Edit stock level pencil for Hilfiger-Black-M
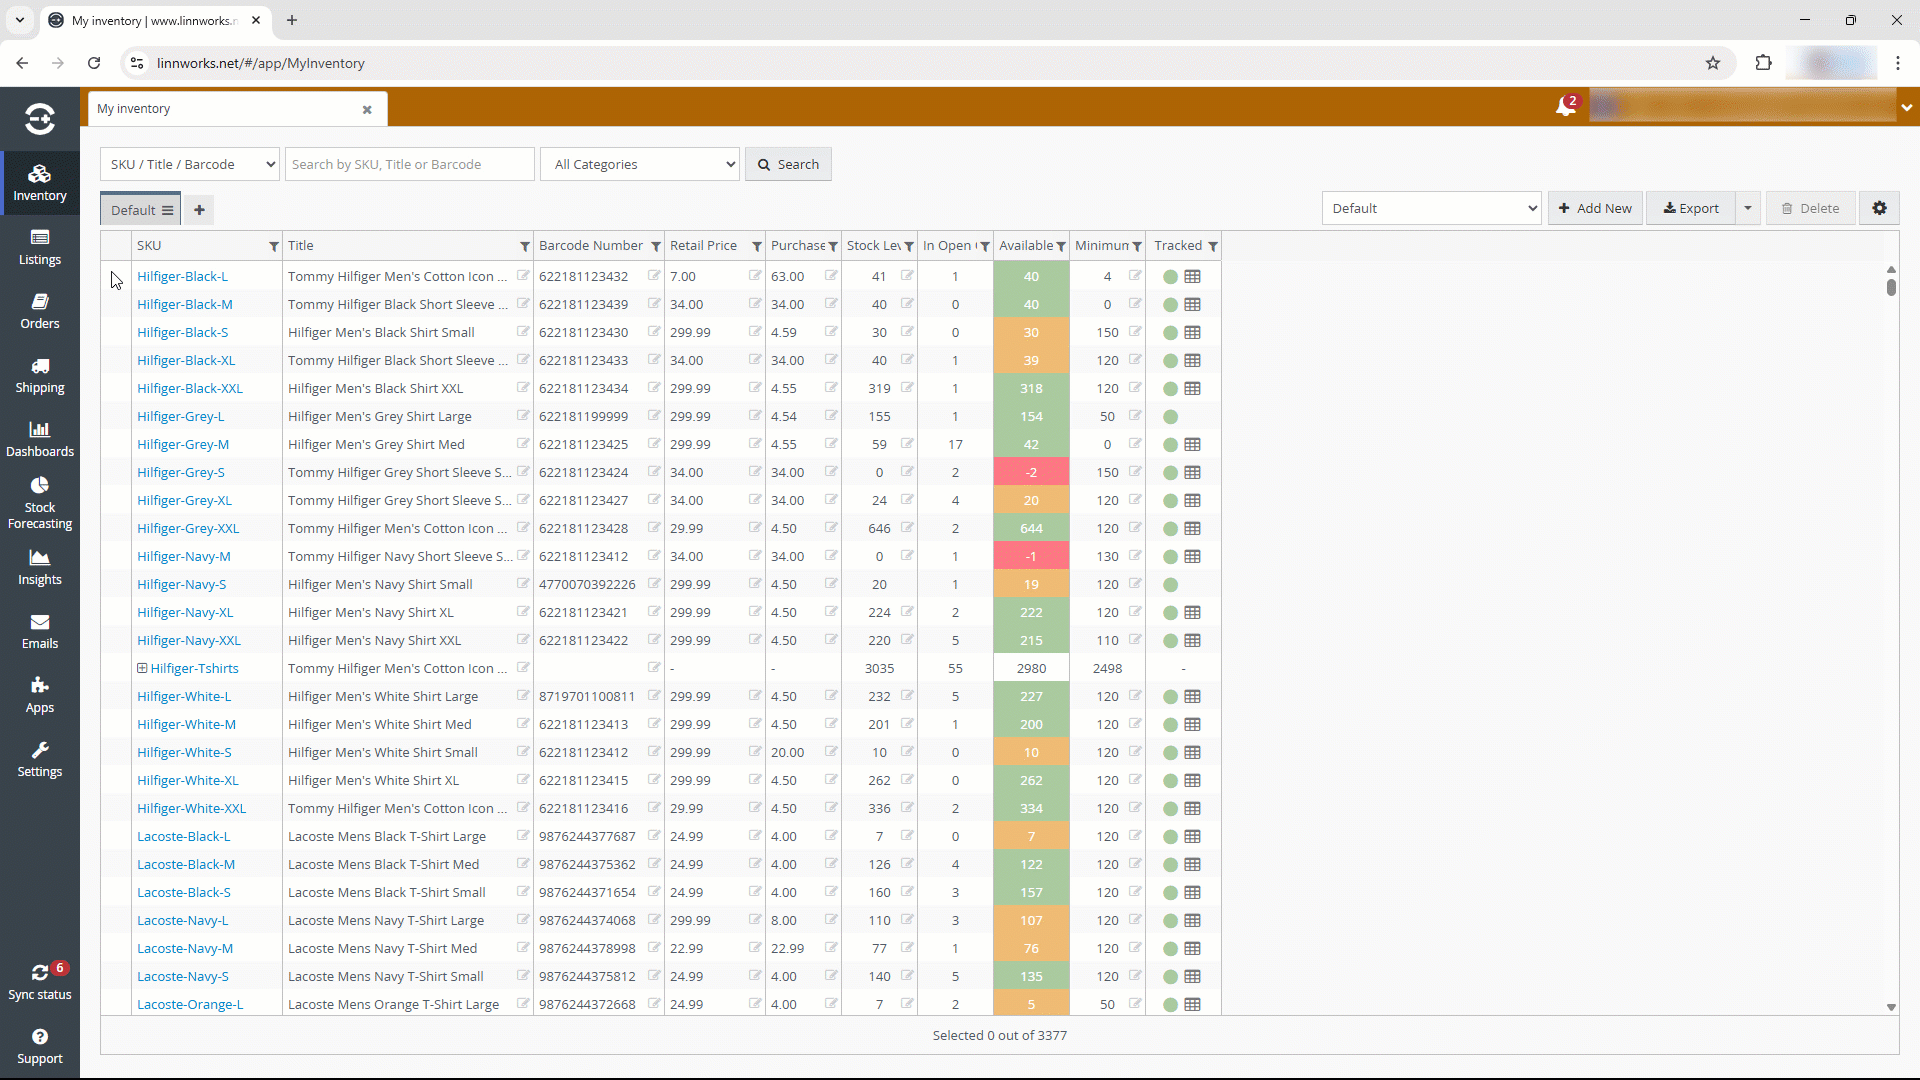 click(x=907, y=304)
